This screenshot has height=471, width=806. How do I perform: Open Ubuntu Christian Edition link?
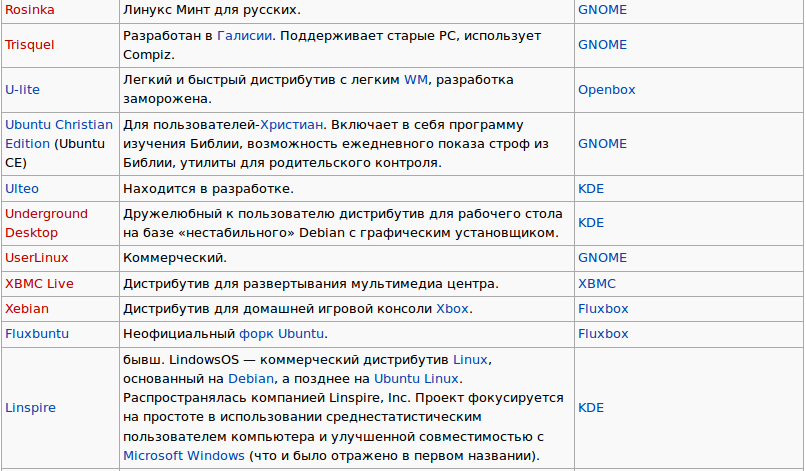(x=59, y=134)
